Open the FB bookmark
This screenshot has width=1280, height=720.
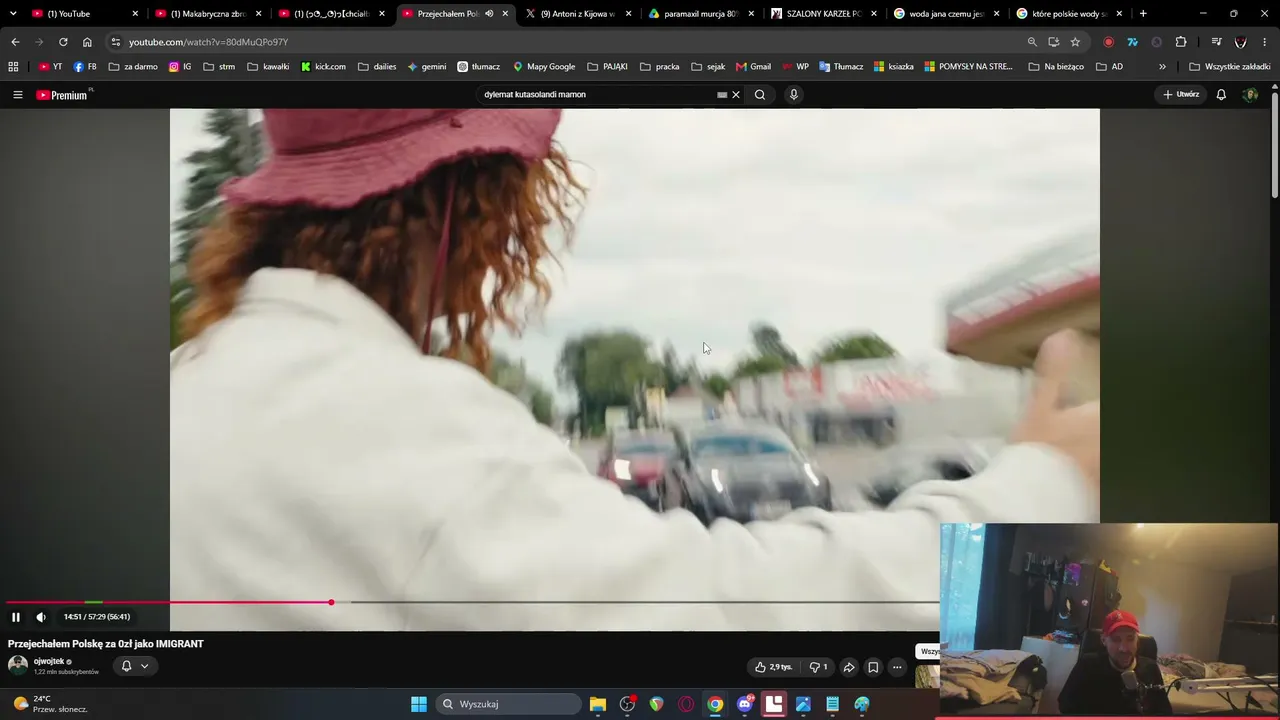click(x=85, y=67)
